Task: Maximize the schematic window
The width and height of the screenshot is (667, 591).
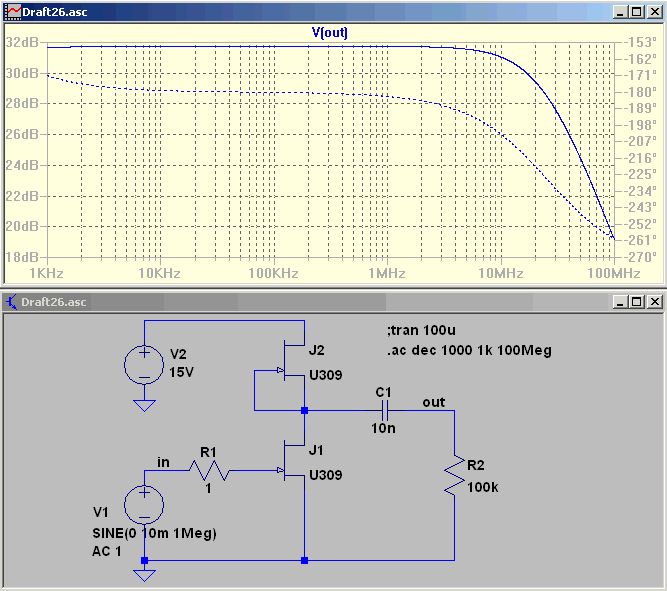Action: click(637, 302)
